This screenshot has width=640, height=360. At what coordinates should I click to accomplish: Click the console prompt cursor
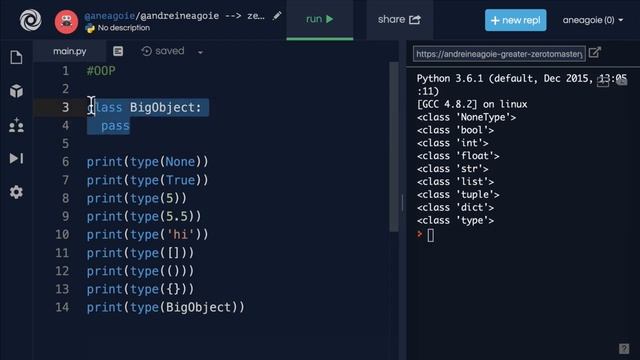pos(431,235)
